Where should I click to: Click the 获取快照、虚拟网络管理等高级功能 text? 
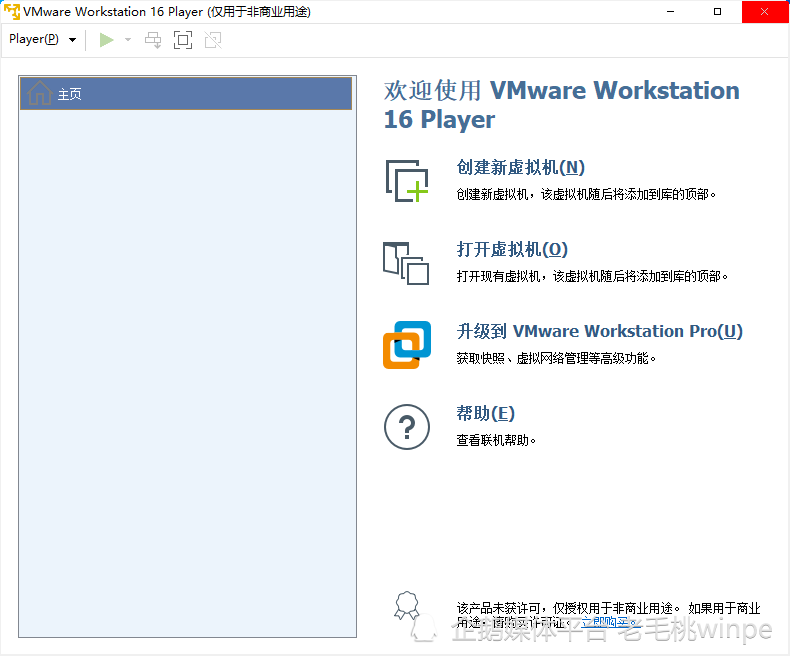[556, 359]
